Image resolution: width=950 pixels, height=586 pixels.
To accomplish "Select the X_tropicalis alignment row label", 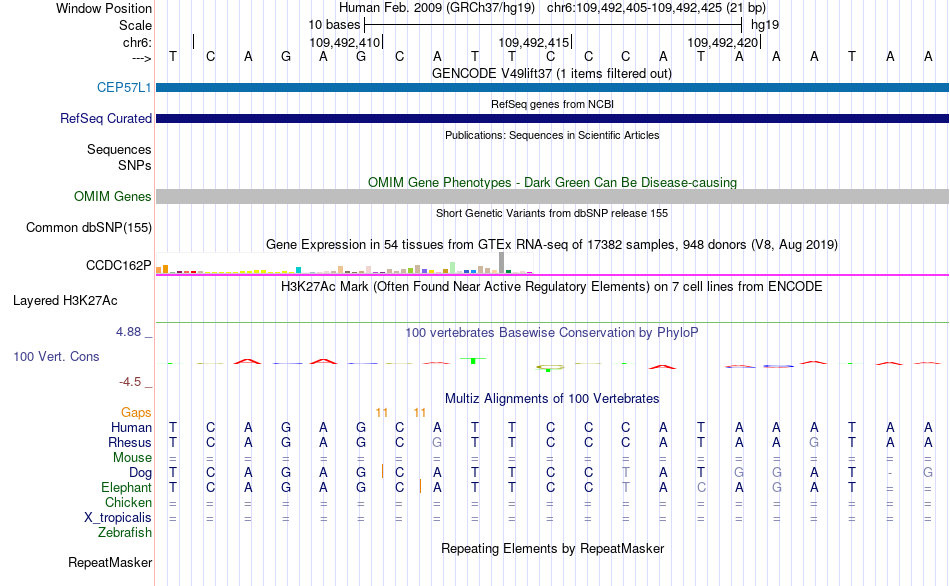I will click(118, 518).
